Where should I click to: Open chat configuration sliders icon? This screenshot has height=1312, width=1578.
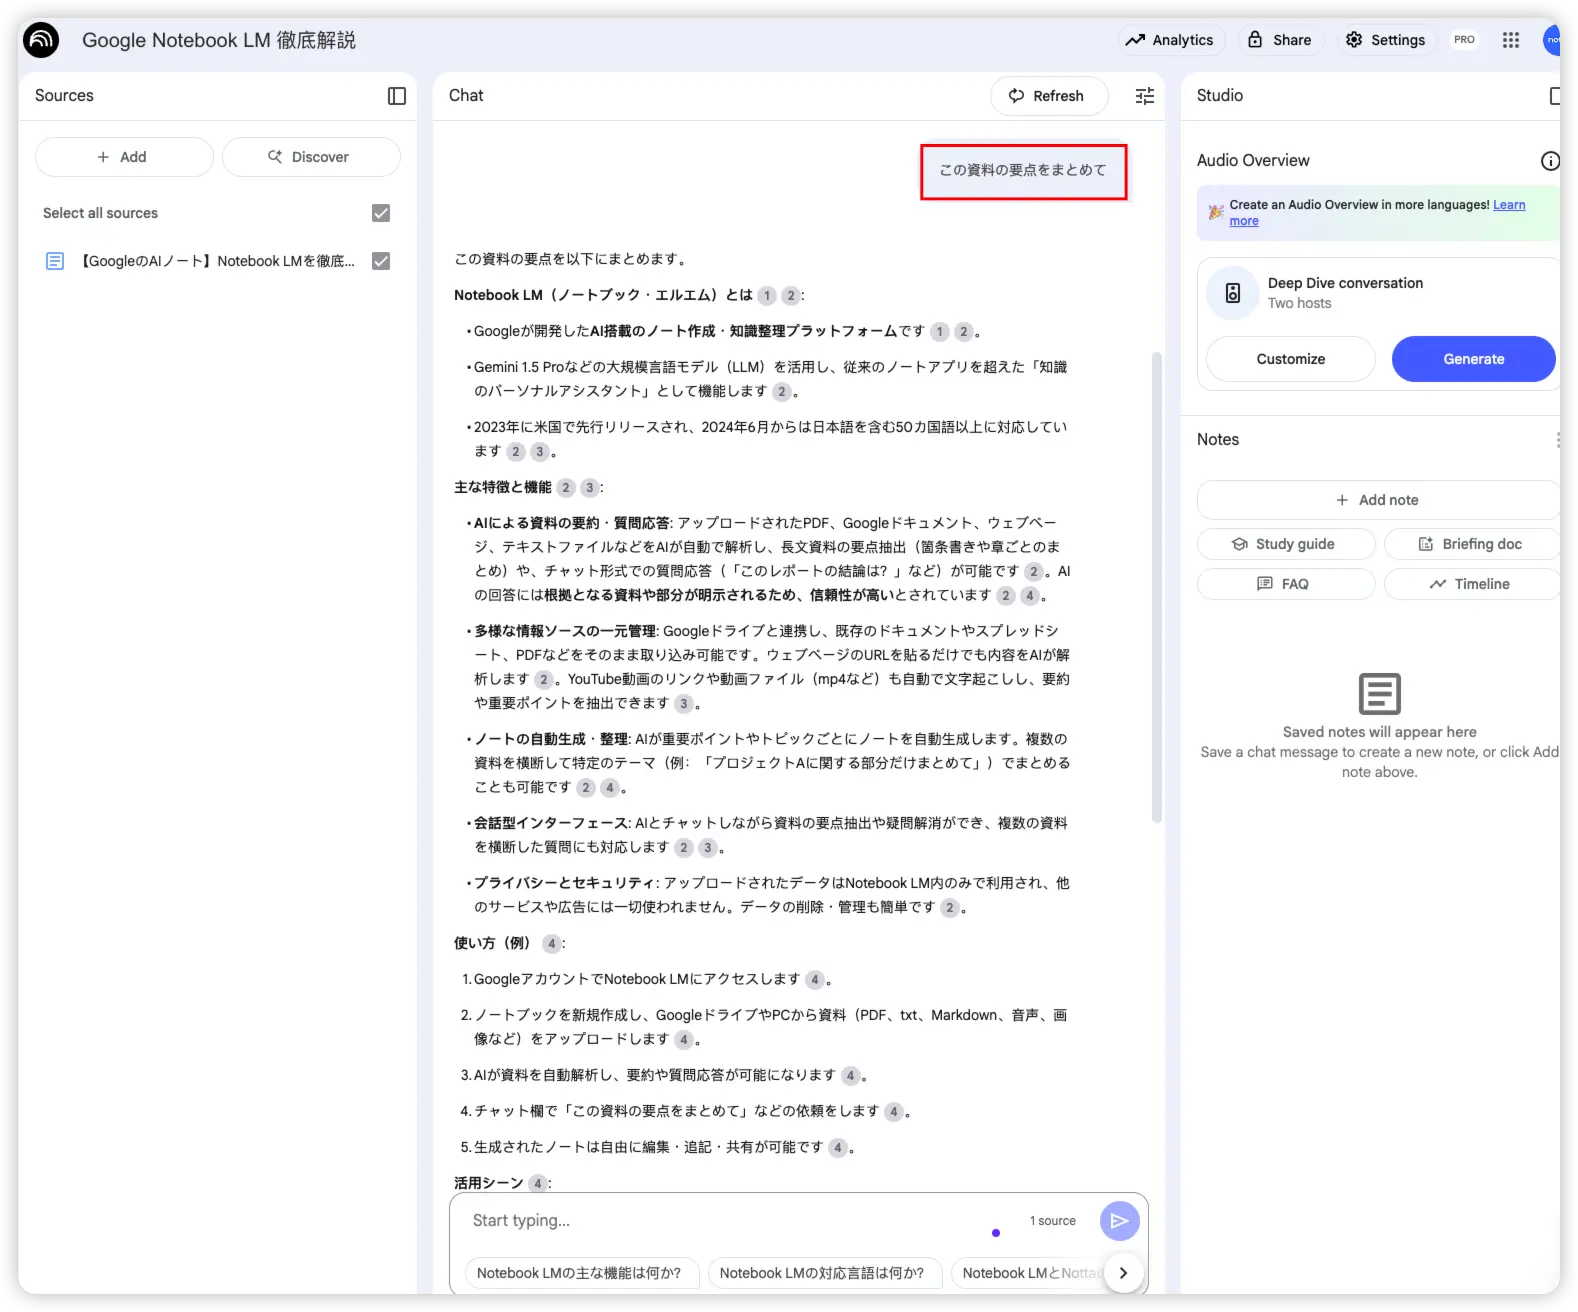pos(1145,96)
